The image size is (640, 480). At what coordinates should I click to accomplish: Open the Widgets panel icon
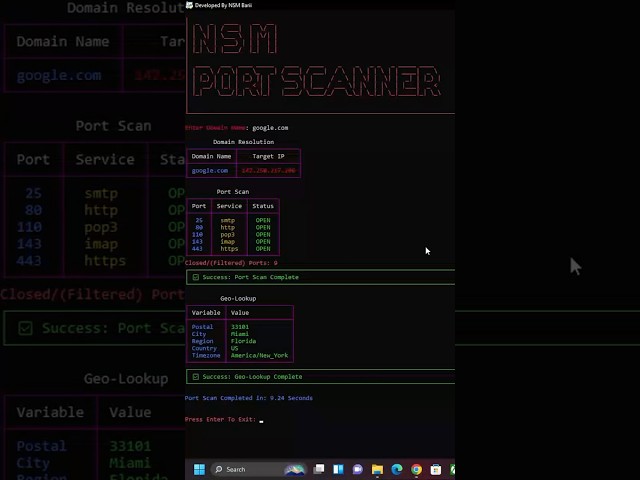[338, 469]
